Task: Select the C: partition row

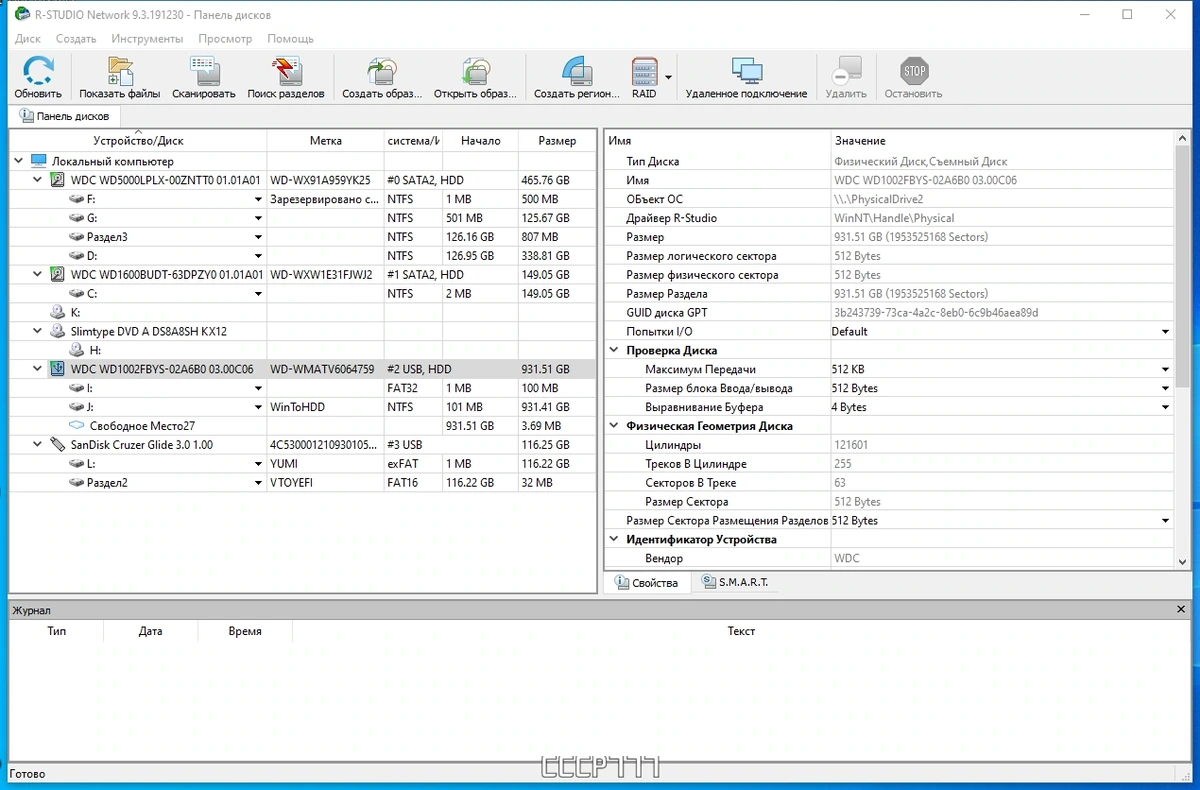Action: pyautogui.click(x=303, y=294)
